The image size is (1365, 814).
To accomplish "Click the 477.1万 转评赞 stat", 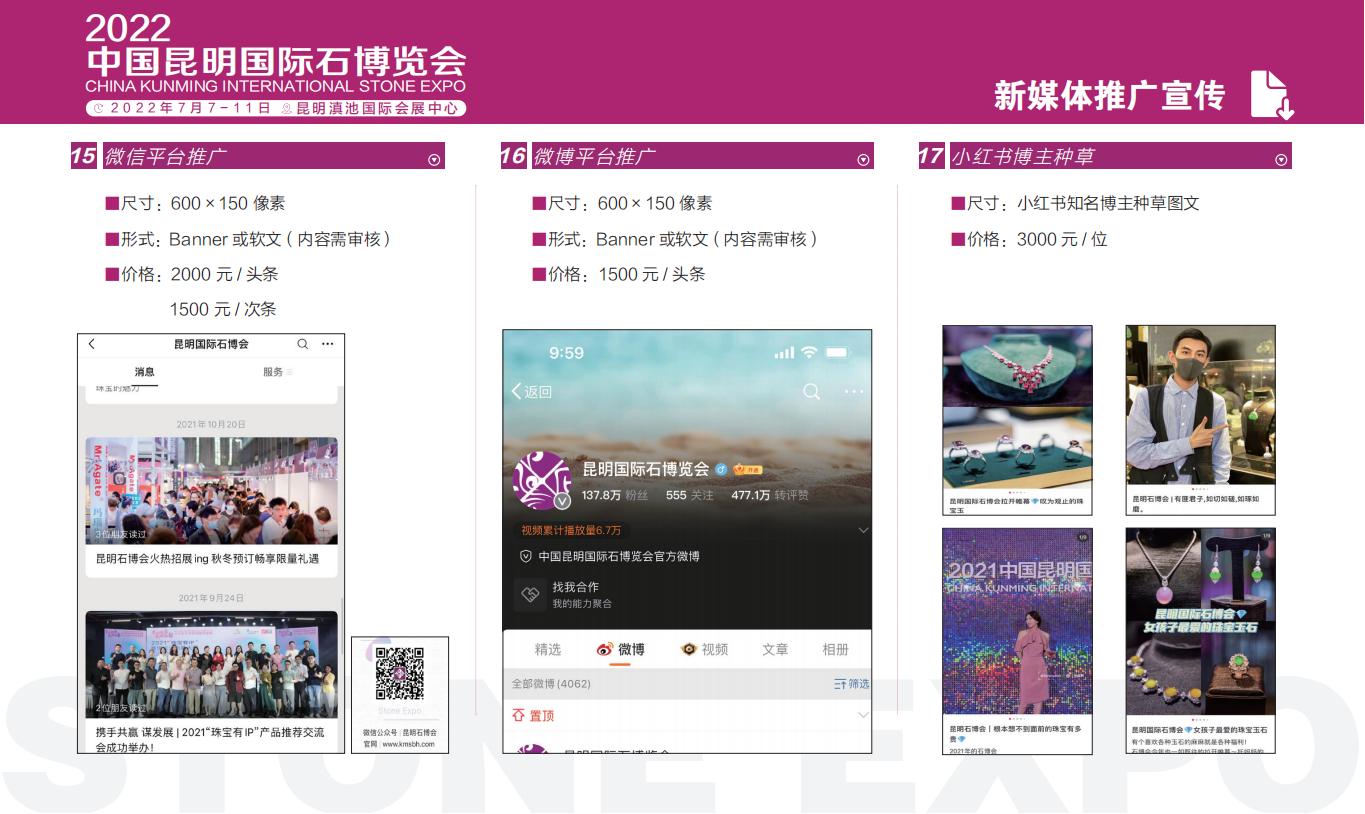I will 770,495.
